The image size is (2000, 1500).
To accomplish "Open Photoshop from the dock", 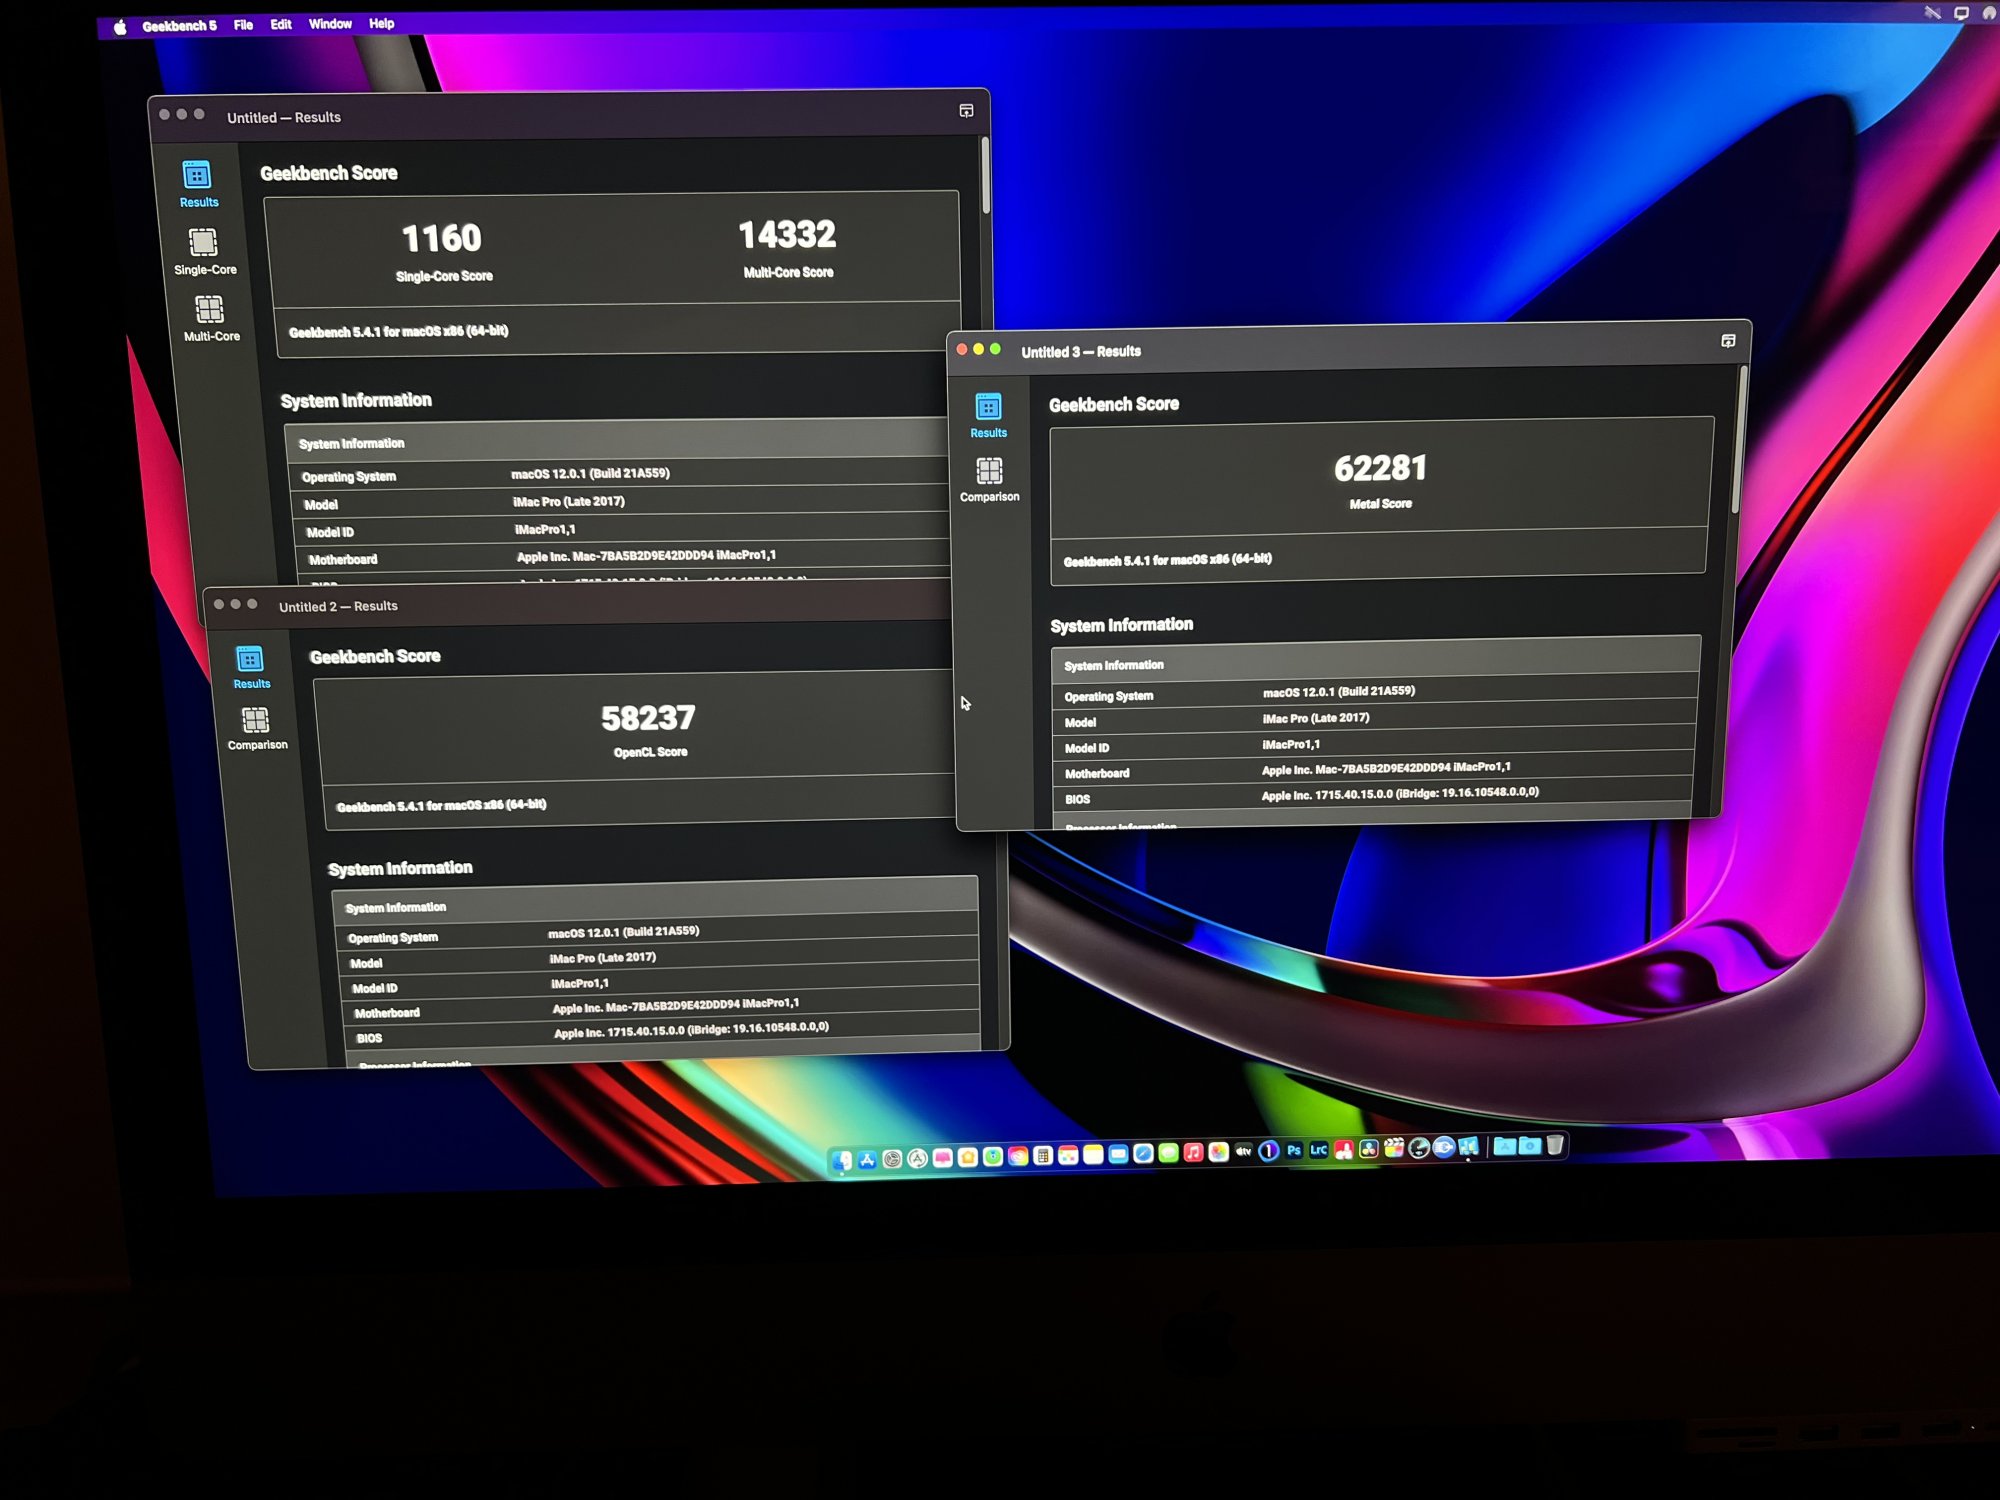I will (1294, 1150).
